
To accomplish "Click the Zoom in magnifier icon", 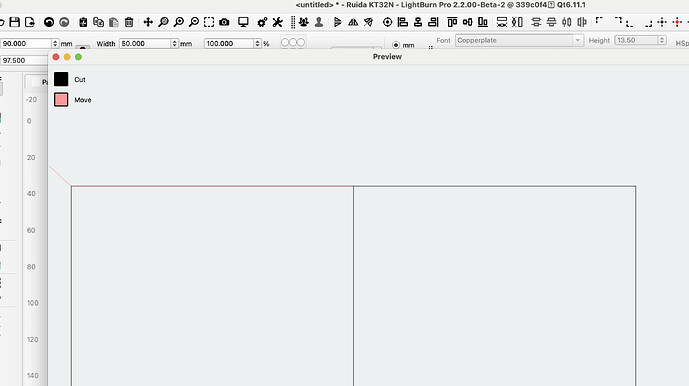I will click(x=179, y=22).
